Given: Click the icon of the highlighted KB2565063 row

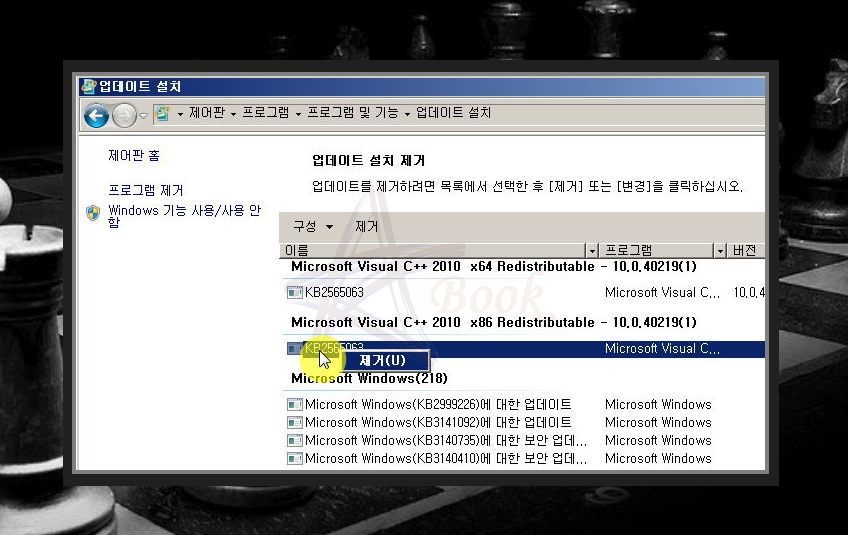Looking at the screenshot, I should point(294,348).
